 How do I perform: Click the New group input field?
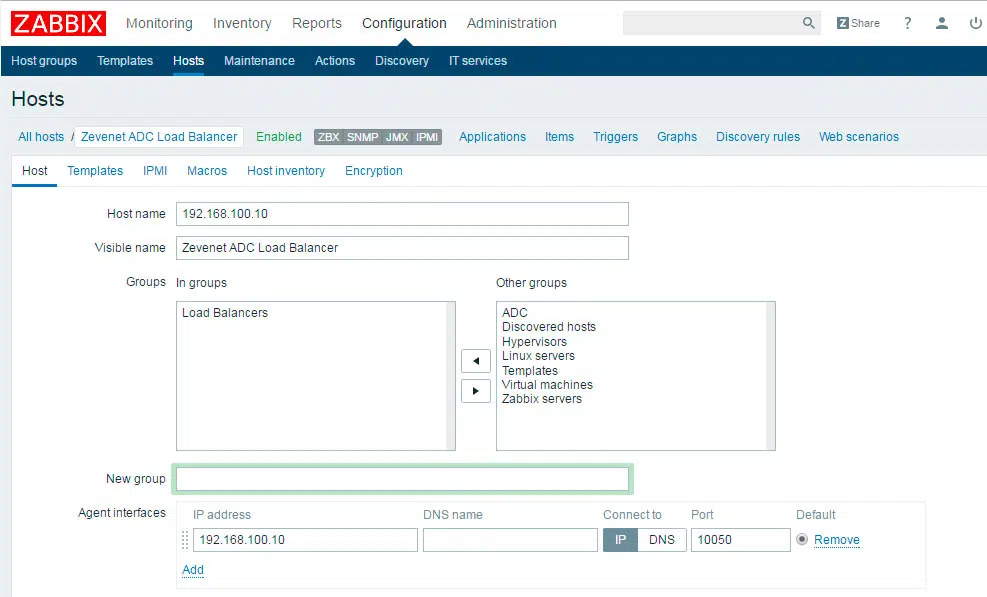[x=402, y=479]
